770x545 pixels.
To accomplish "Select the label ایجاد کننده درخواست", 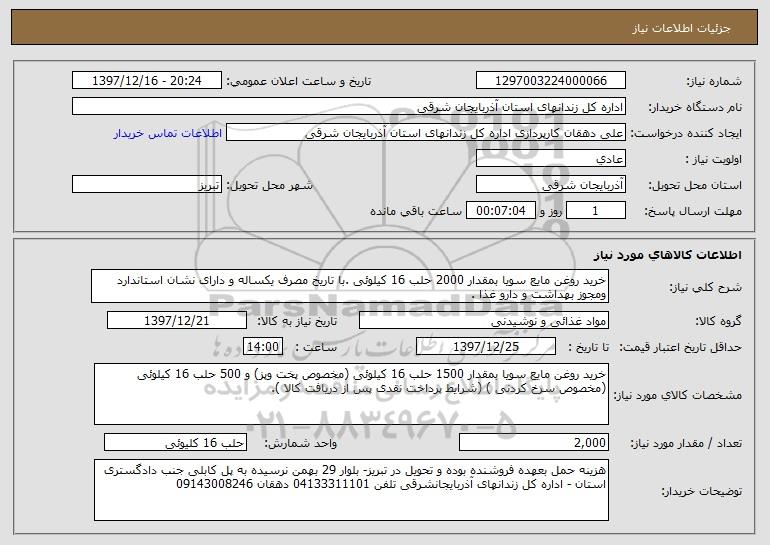I will (x=686, y=134).
